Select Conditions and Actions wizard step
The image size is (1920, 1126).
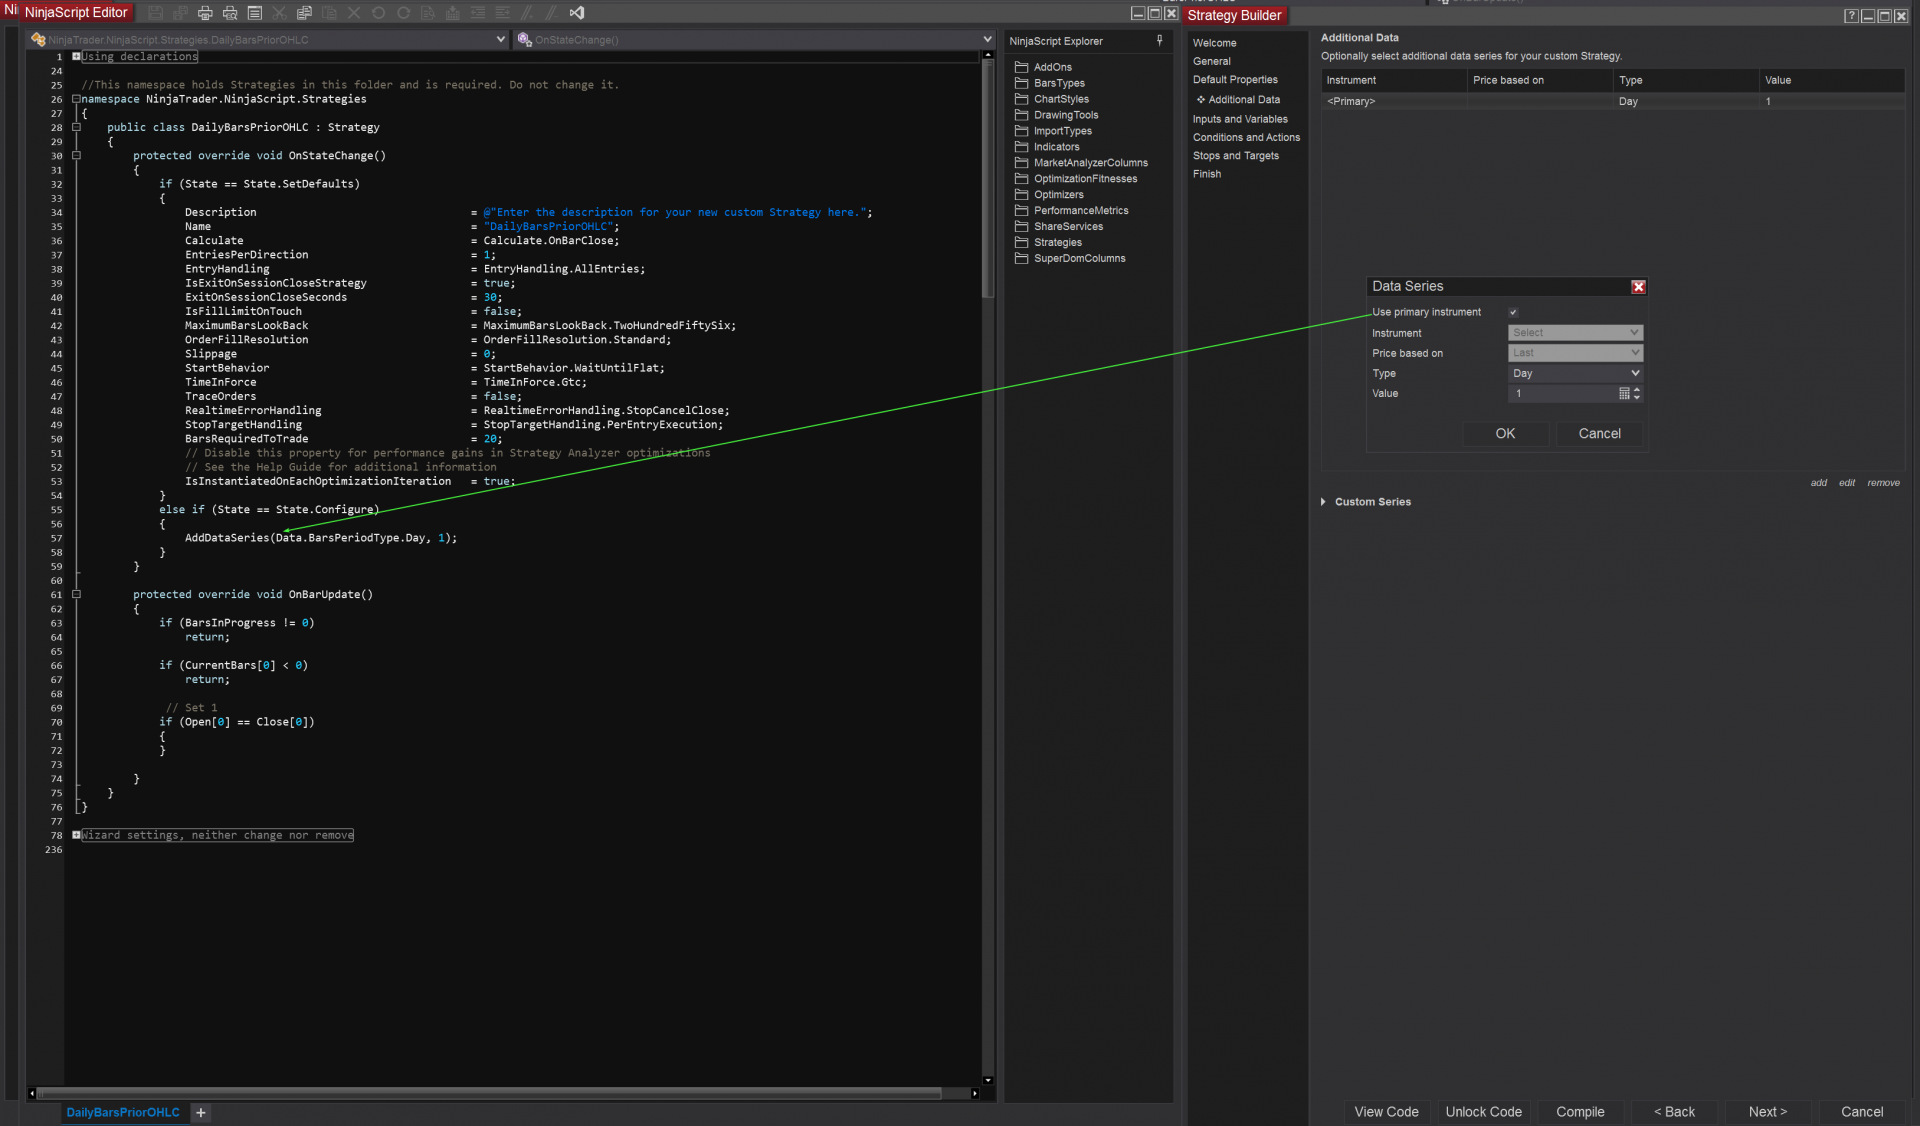pyautogui.click(x=1246, y=137)
